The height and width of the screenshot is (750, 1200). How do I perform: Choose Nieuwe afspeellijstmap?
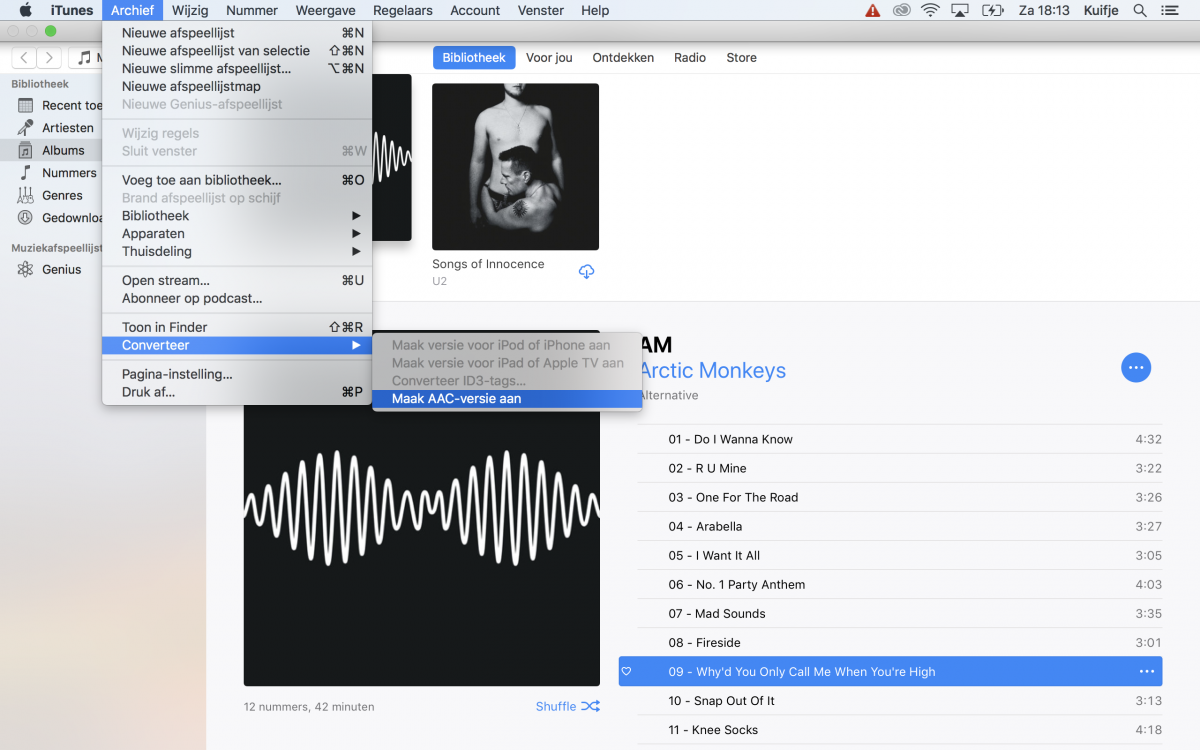[237, 87]
